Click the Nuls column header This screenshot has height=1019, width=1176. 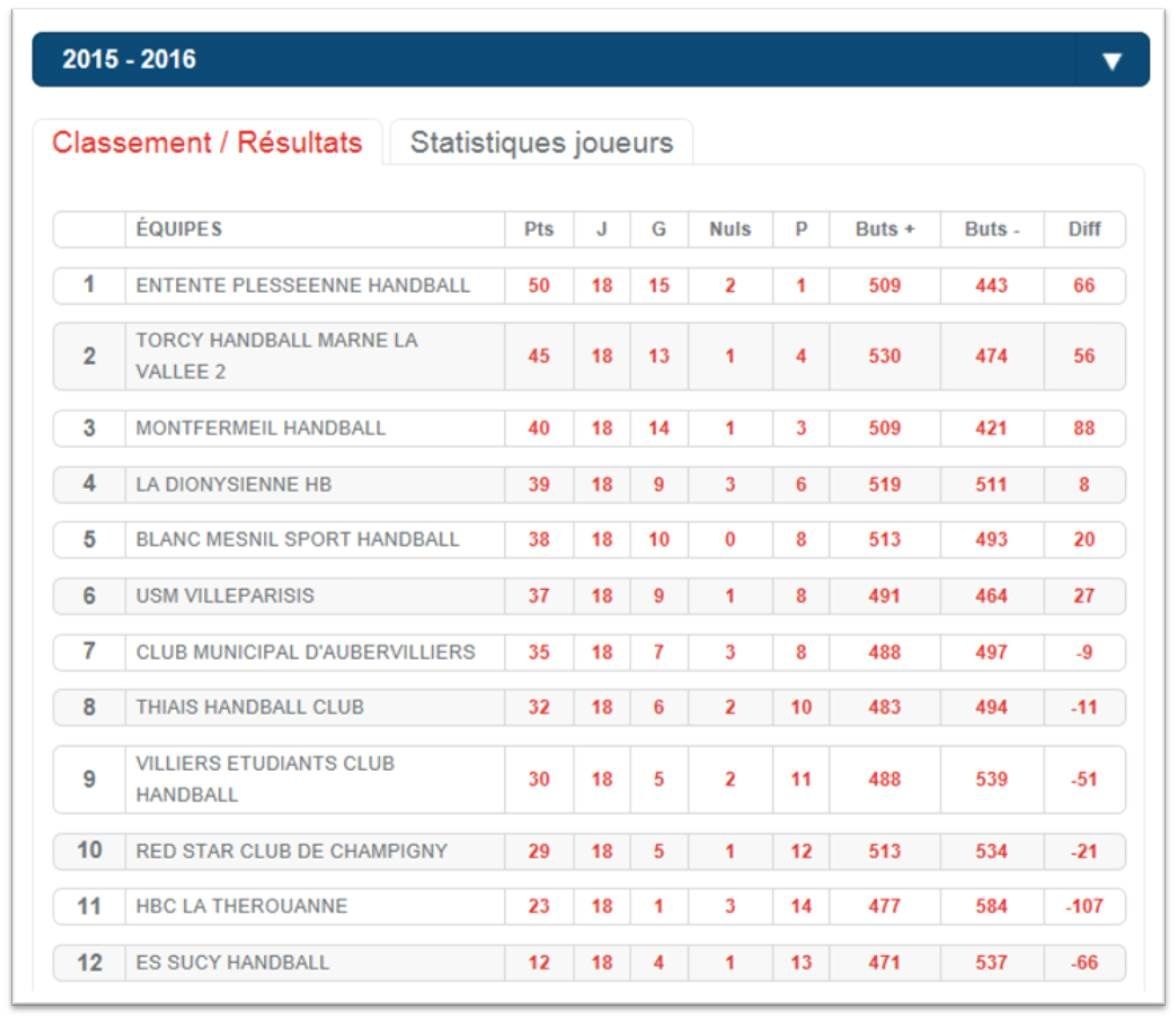pos(730,229)
